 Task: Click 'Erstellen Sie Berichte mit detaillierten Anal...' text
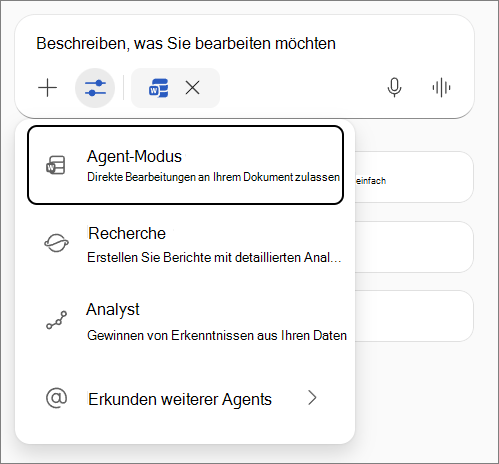214,257
